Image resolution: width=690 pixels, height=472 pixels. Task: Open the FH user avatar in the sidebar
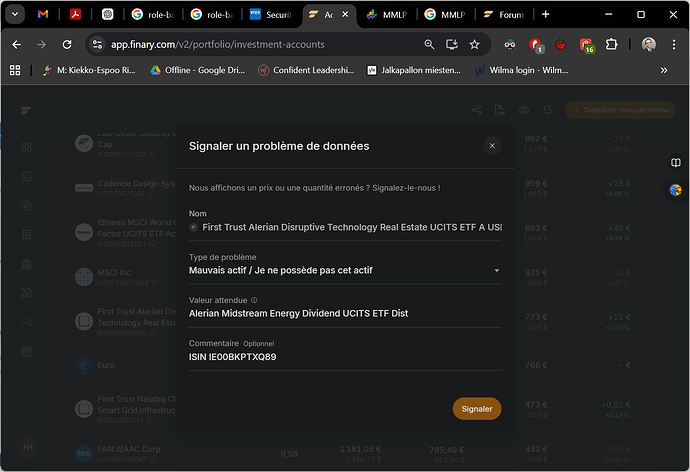tap(28, 447)
